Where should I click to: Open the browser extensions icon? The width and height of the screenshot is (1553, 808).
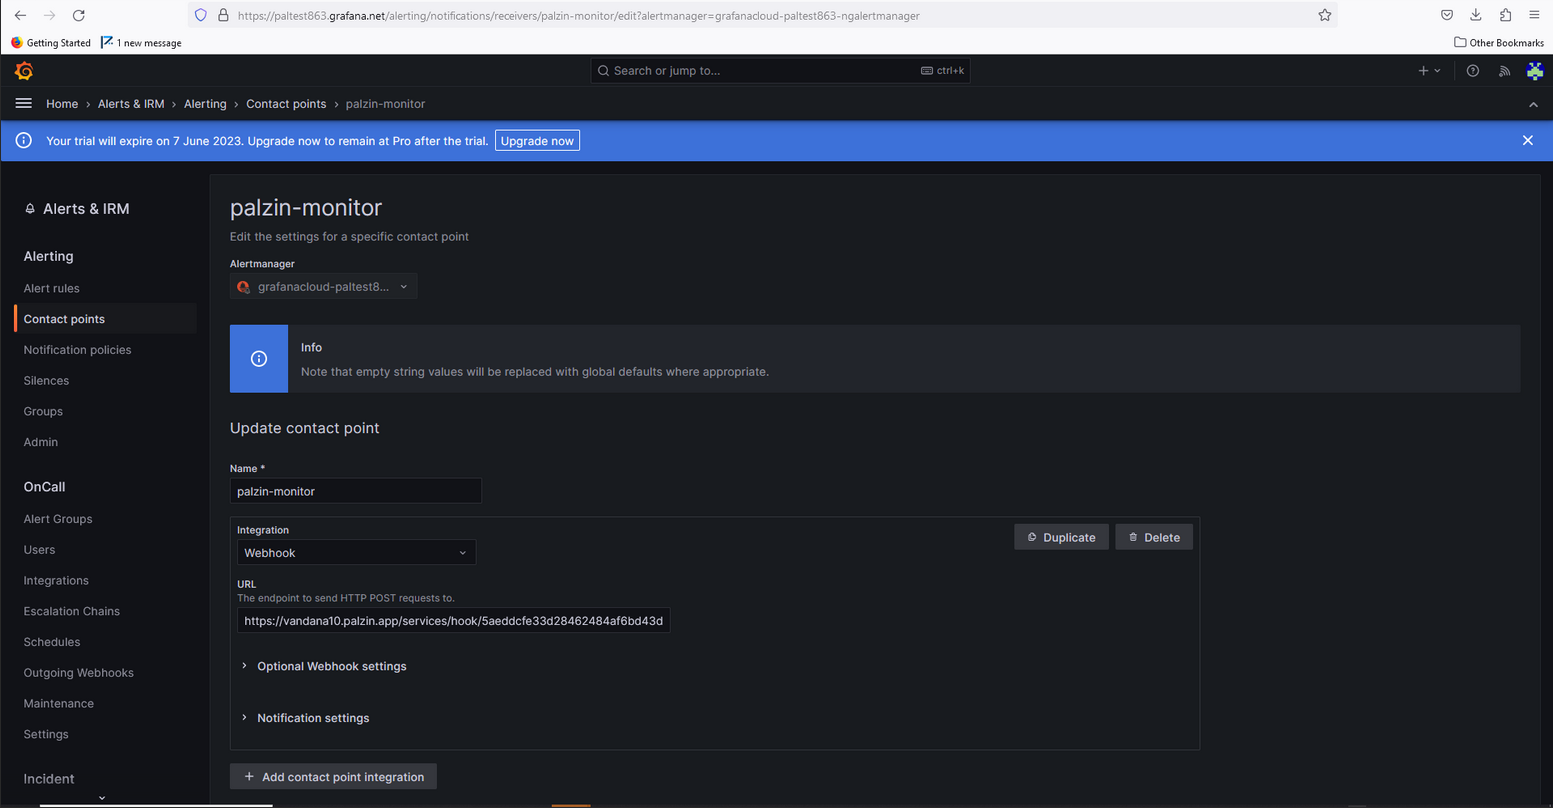[x=1505, y=15]
